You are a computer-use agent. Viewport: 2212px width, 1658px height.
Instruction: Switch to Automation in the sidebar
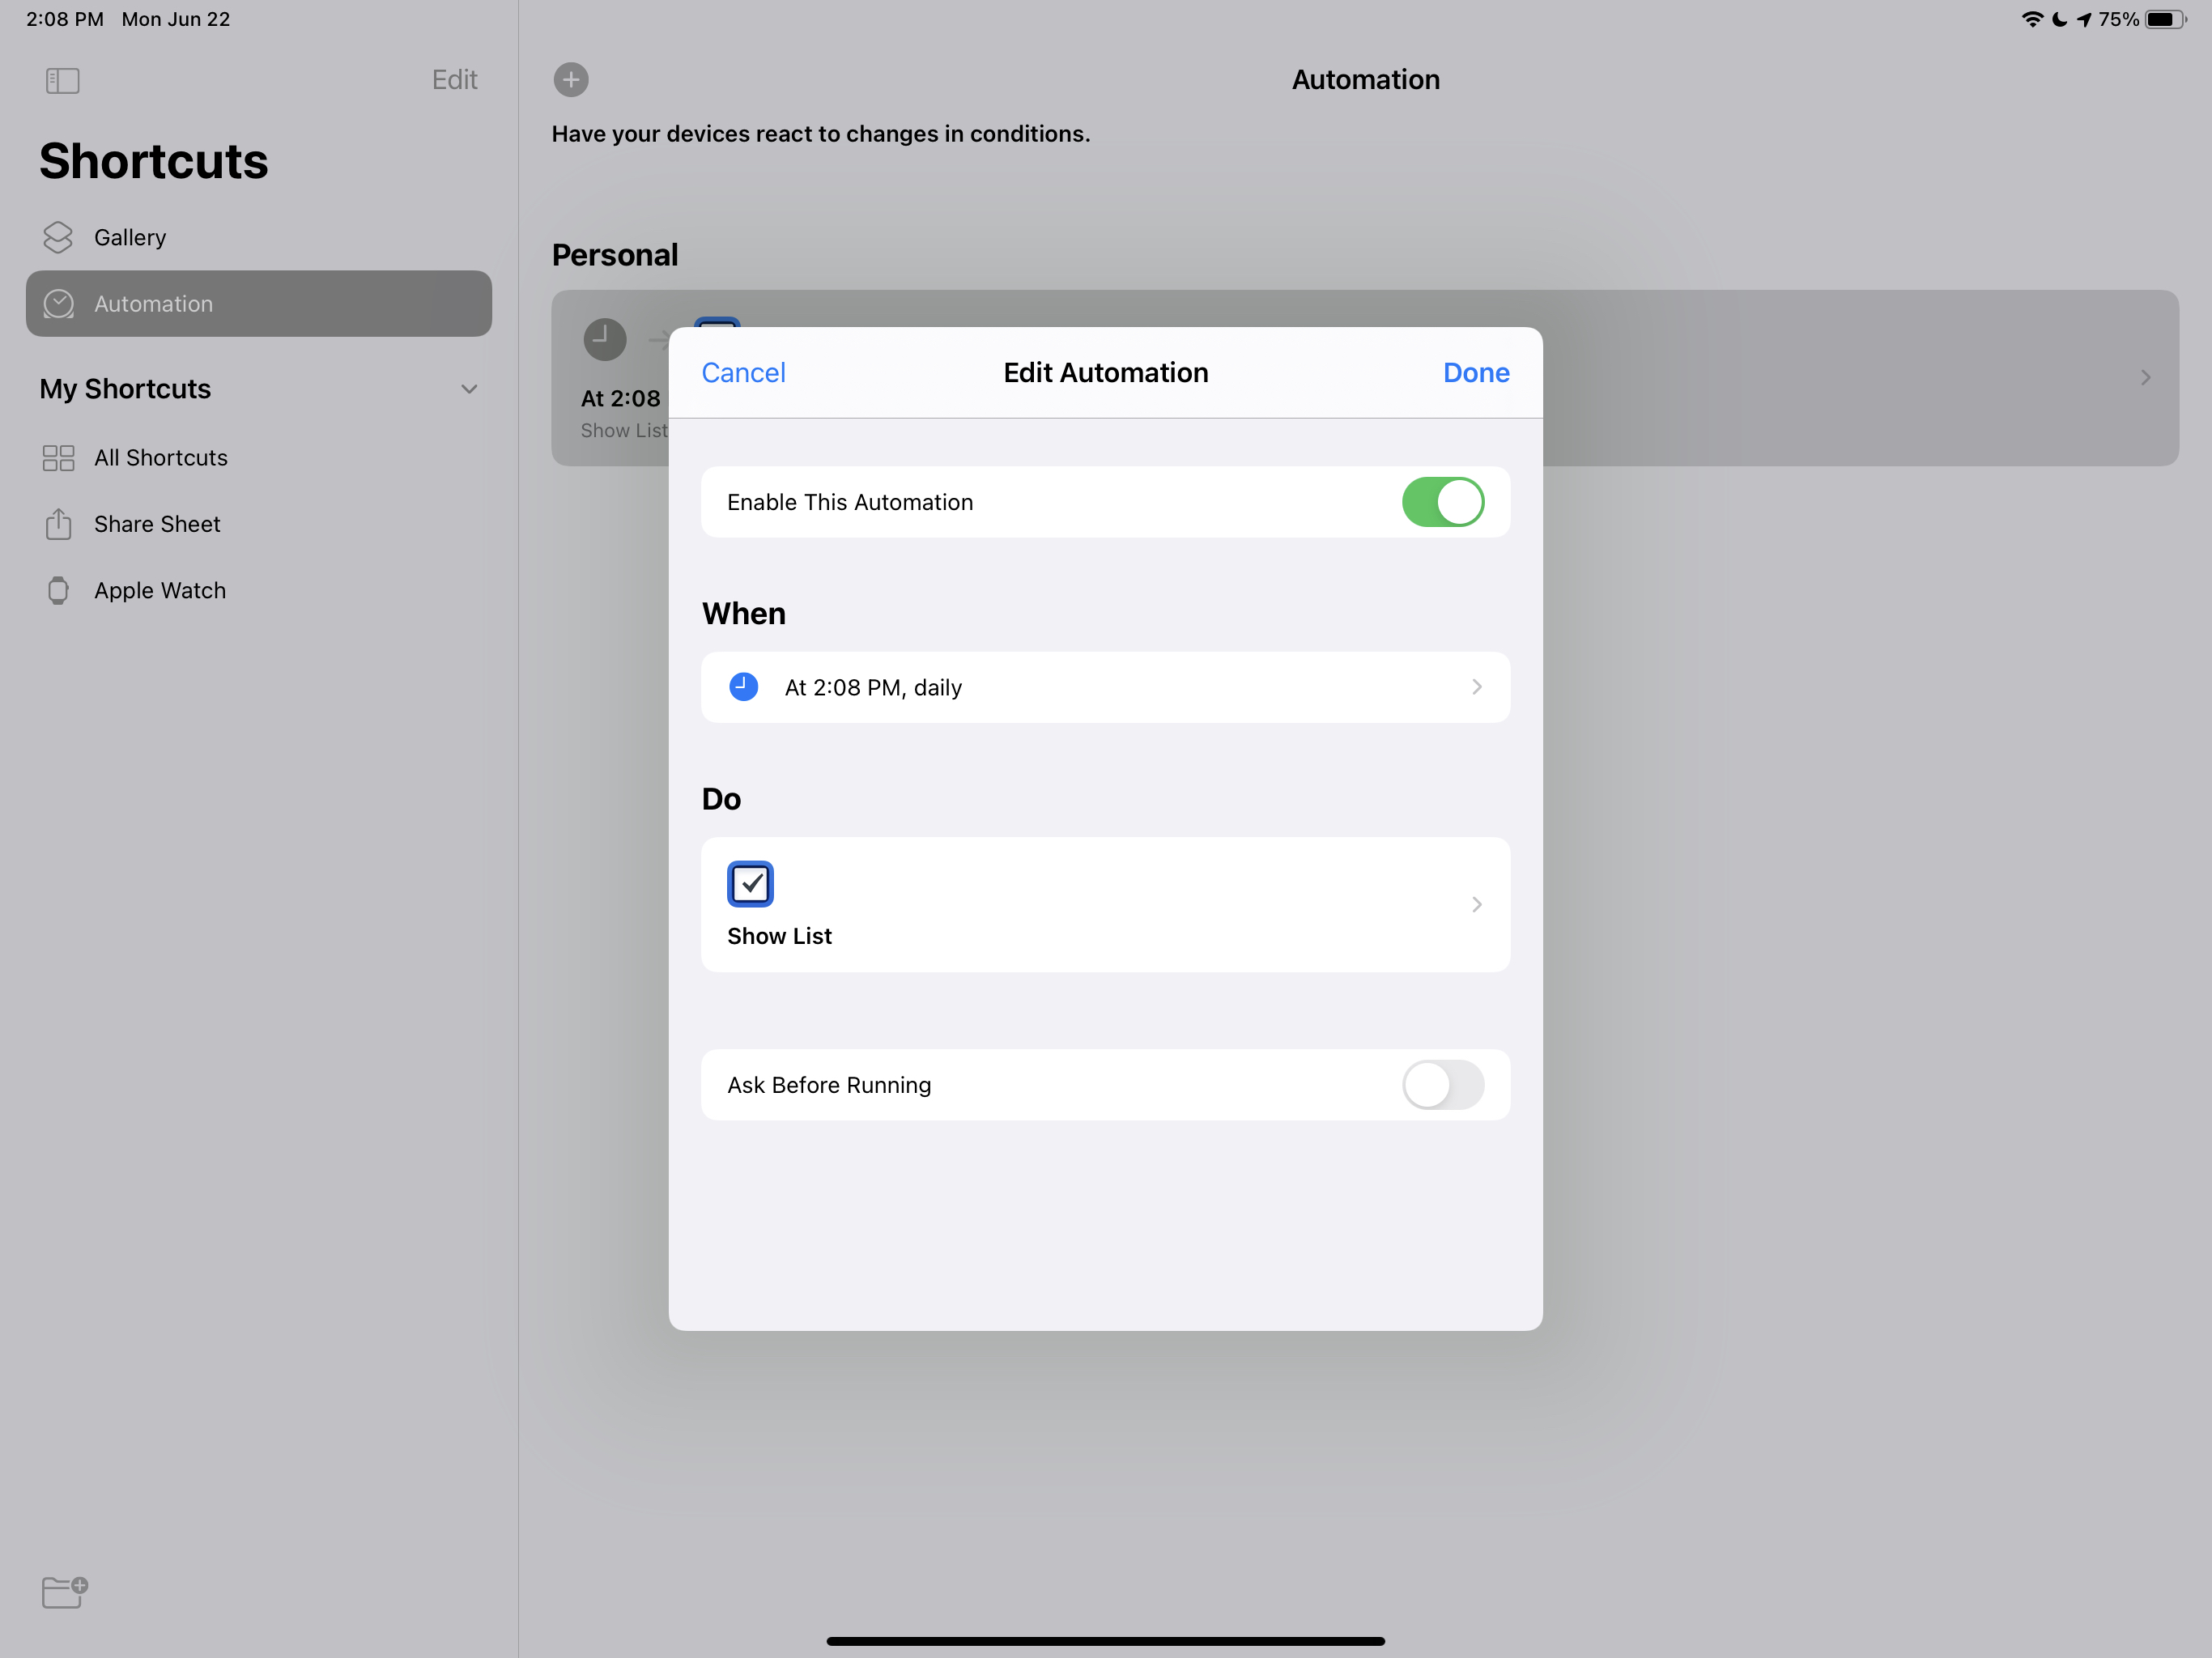click(x=153, y=304)
